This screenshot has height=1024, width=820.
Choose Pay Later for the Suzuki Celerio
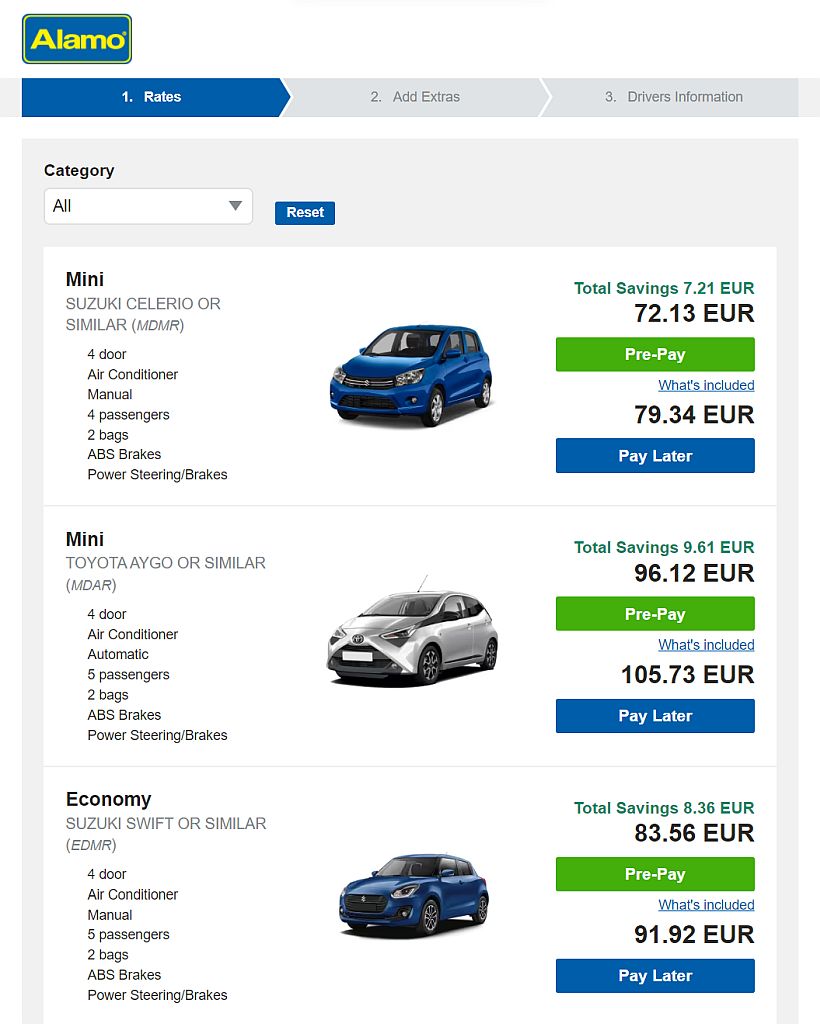click(655, 455)
